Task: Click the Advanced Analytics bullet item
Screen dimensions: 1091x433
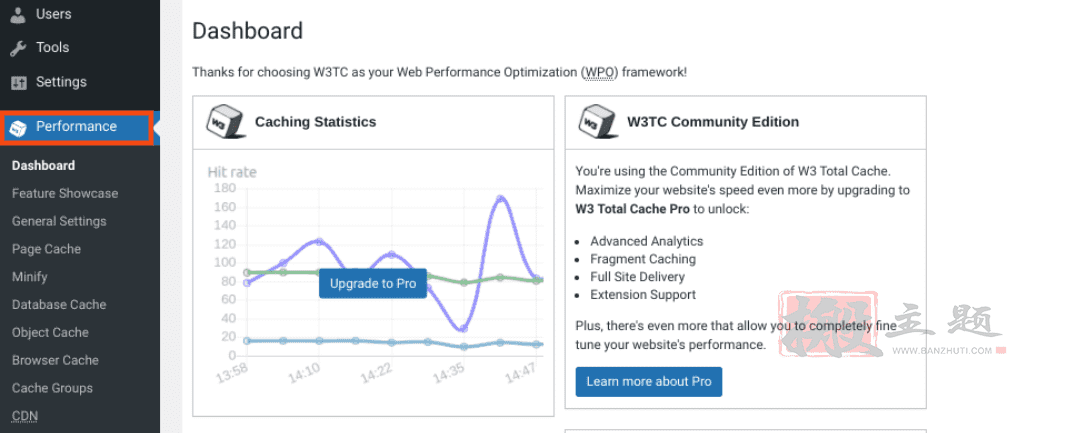Action: 646,242
